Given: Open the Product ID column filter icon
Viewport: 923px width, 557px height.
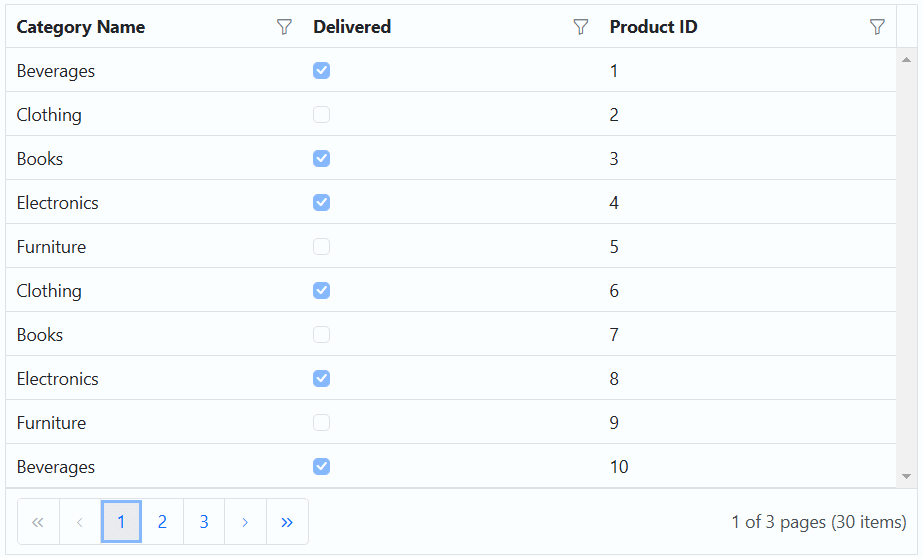Looking at the screenshot, I should [877, 27].
